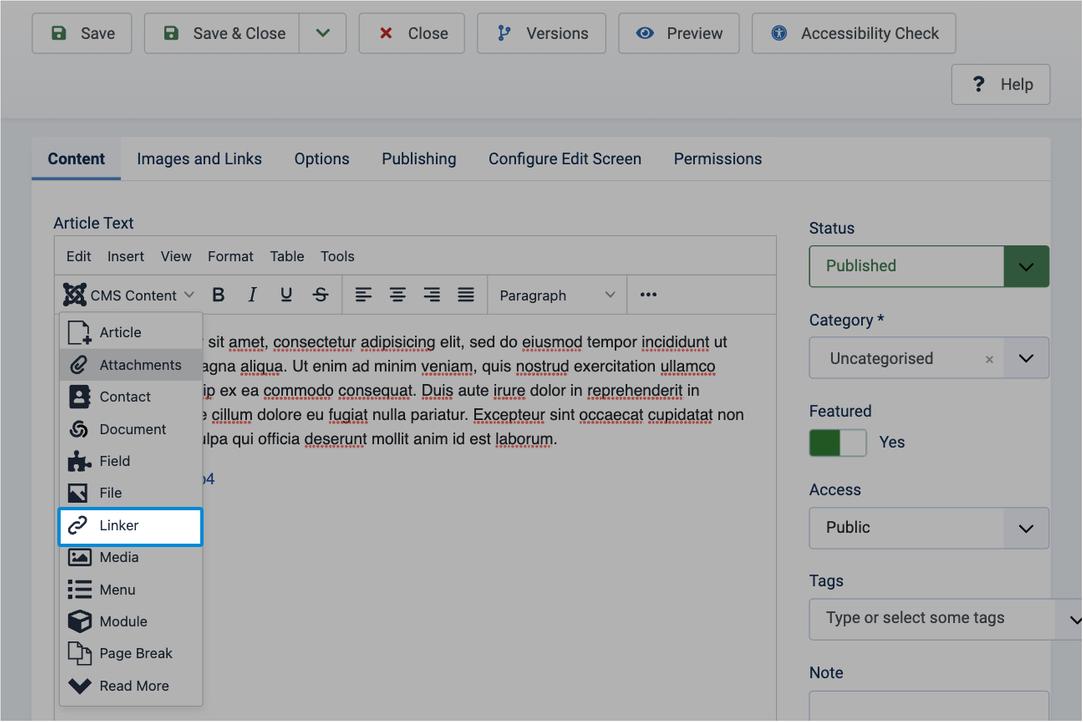This screenshot has height=722, width=1083.
Task: Align text to center
Action: (x=397, y=295)
